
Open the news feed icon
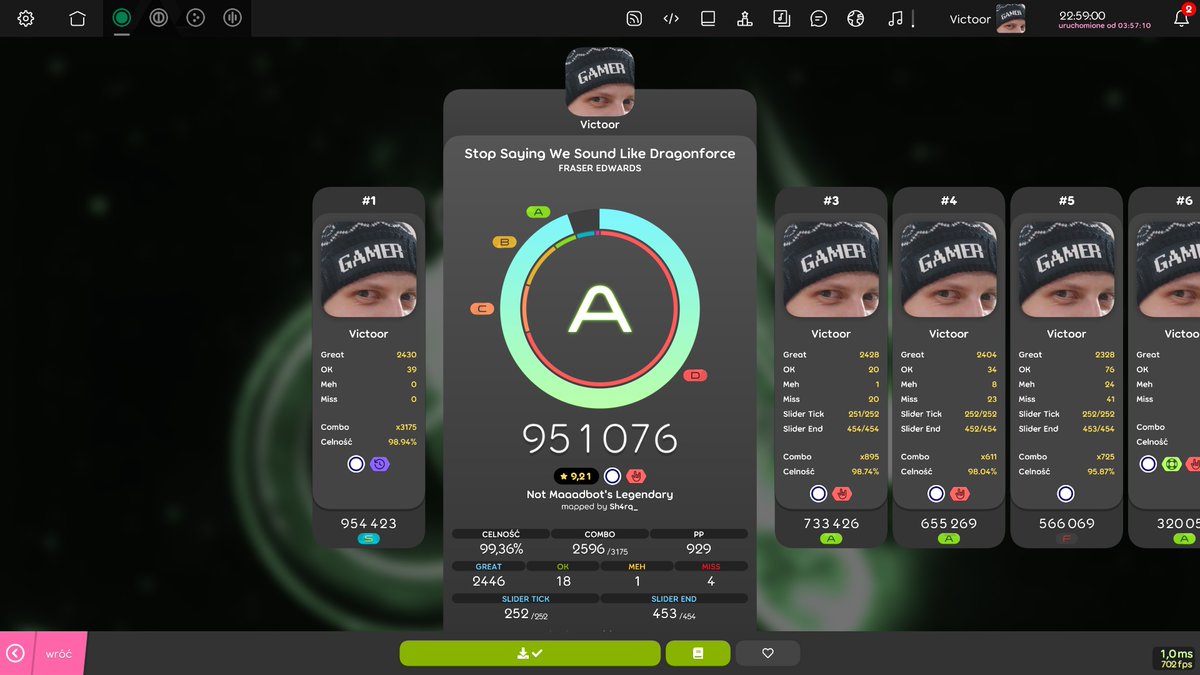coord(633,18)
